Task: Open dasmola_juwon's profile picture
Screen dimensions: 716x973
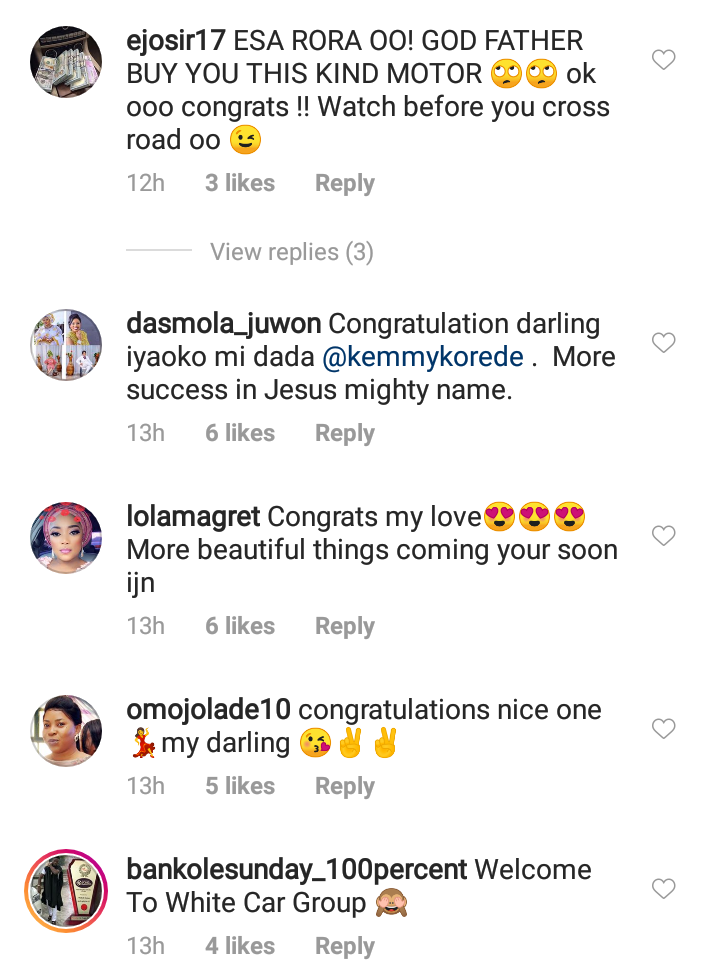Action: (x=66, y=345)
